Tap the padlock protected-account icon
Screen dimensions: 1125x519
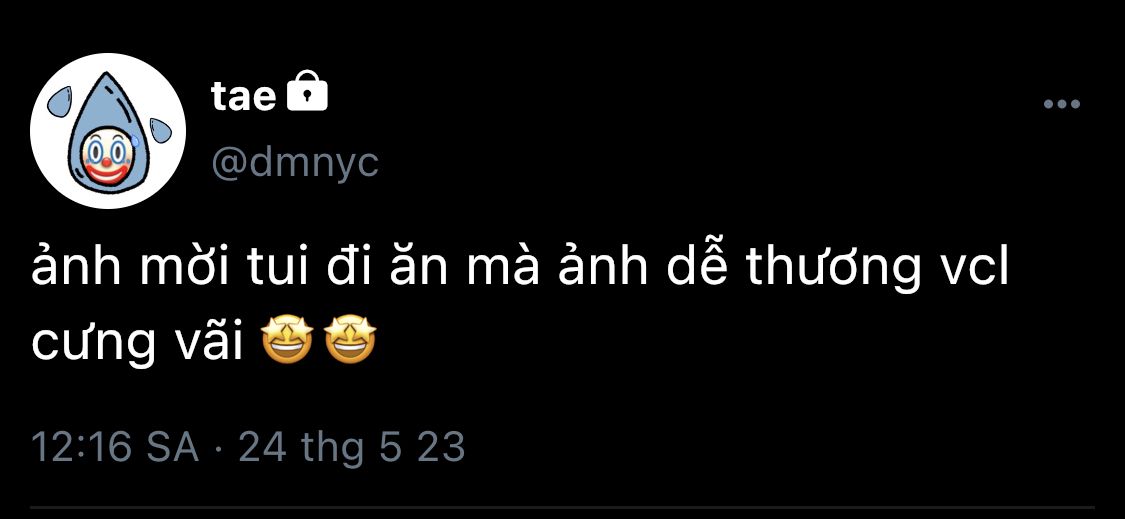pos(307,91)
